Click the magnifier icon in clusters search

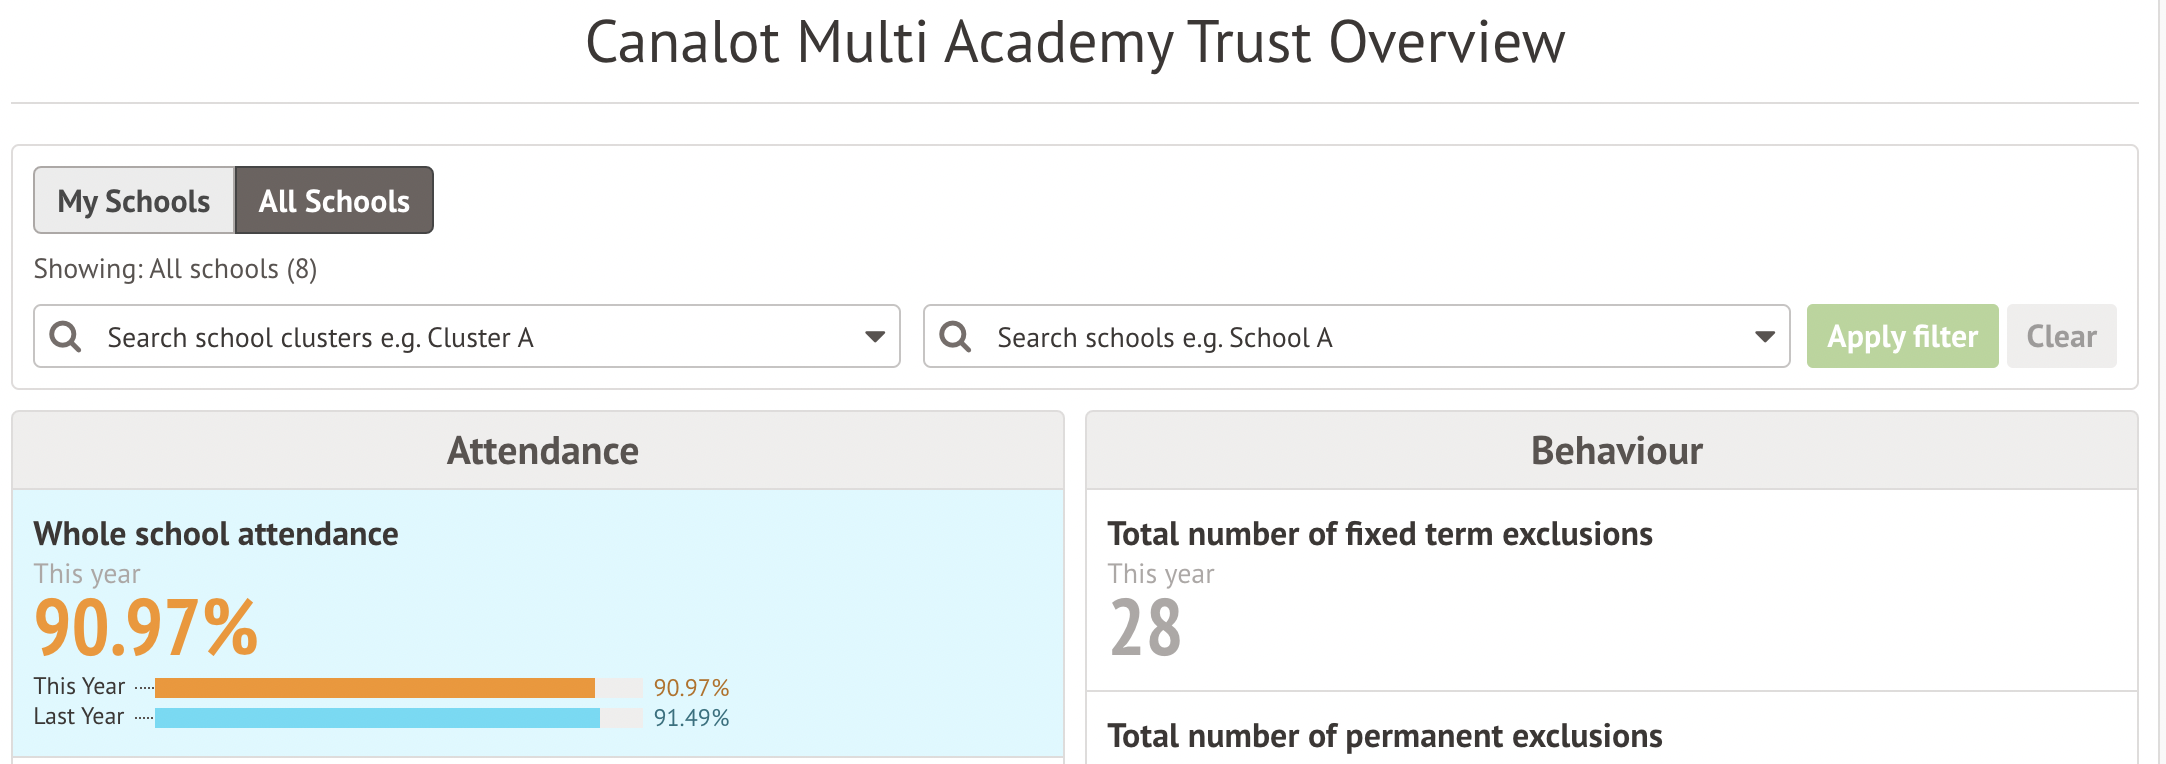66,336
